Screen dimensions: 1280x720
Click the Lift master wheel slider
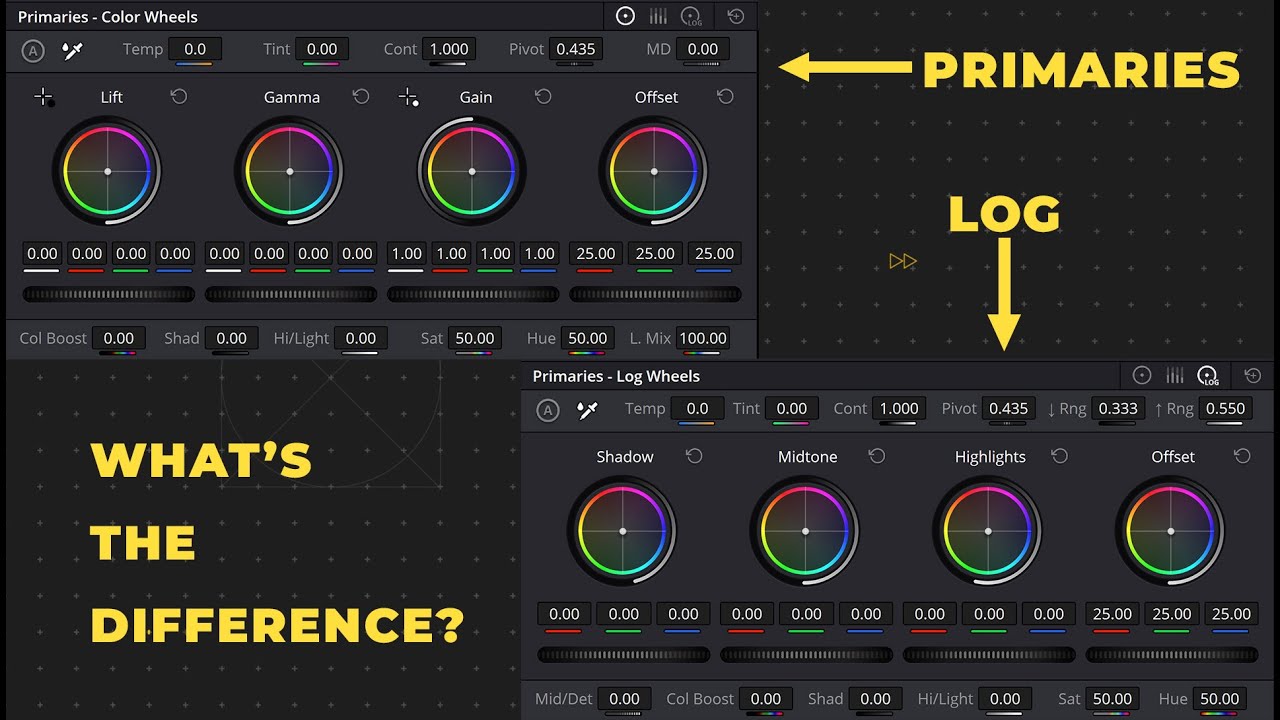109,294
